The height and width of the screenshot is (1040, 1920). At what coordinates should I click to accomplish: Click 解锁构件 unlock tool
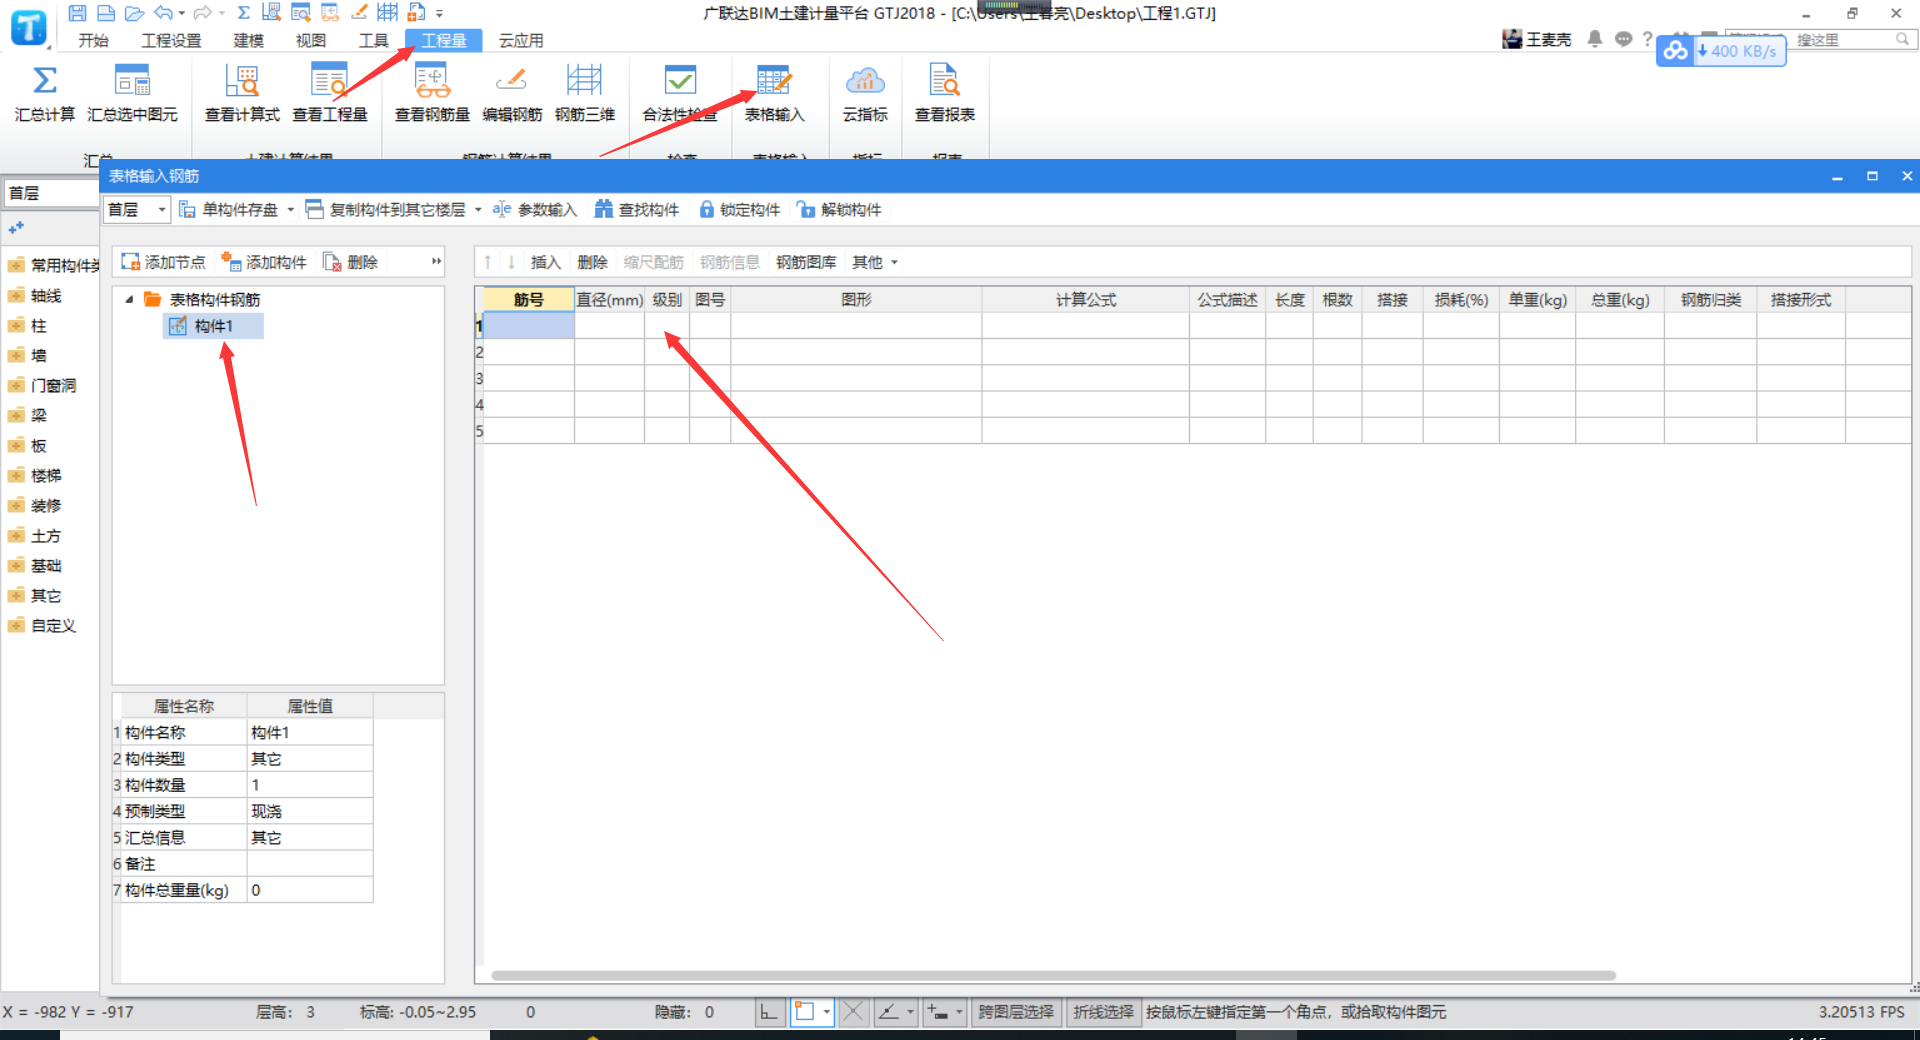tap(839, 209)
